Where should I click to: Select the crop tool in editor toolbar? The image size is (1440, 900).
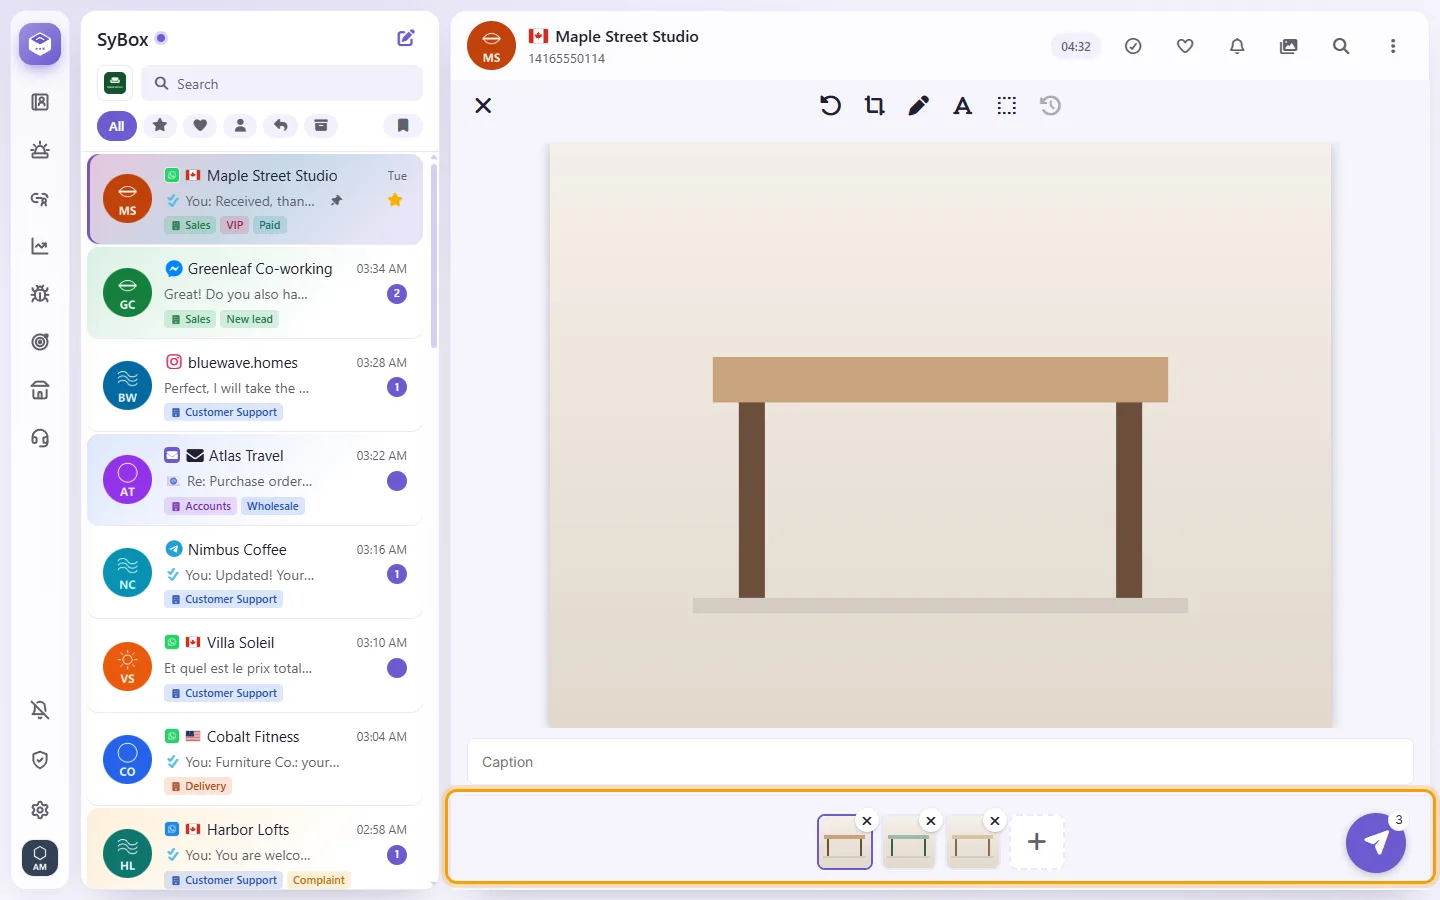coord(874,106)
